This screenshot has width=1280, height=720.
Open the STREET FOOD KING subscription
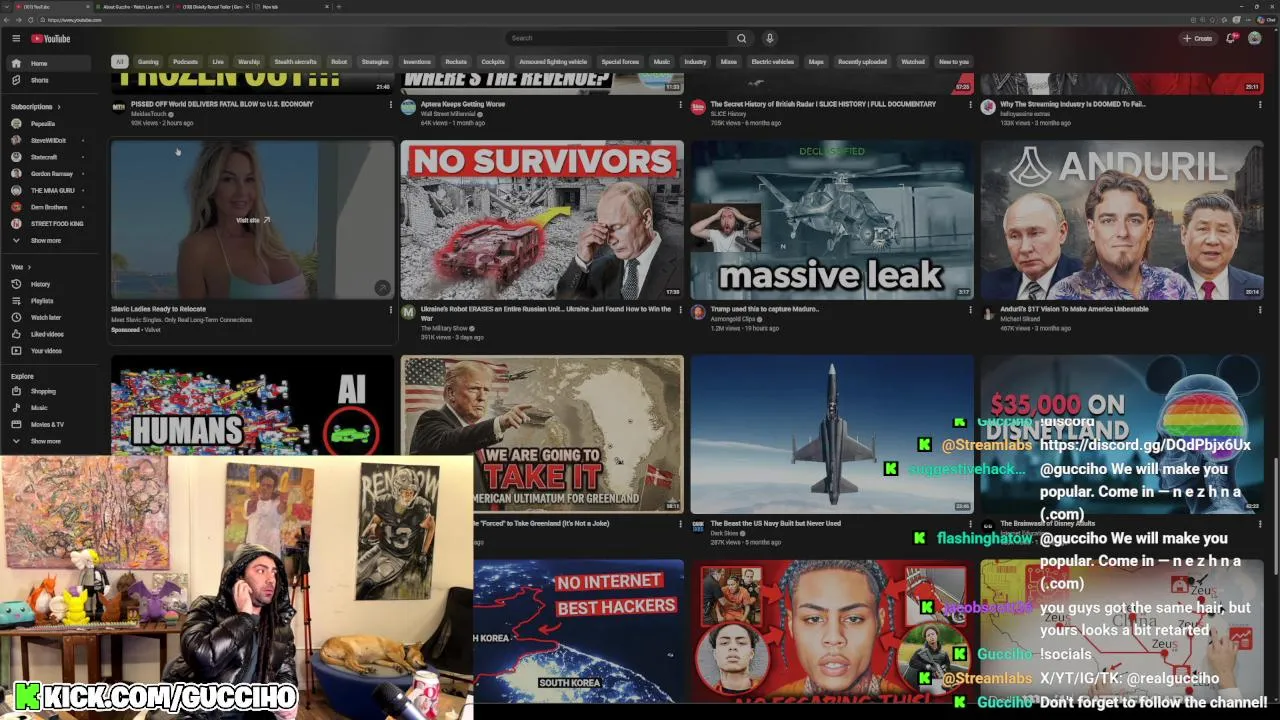pos(50,224)
